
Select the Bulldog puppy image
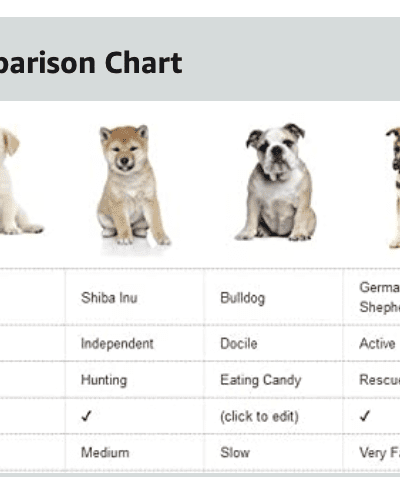point(276,182)
